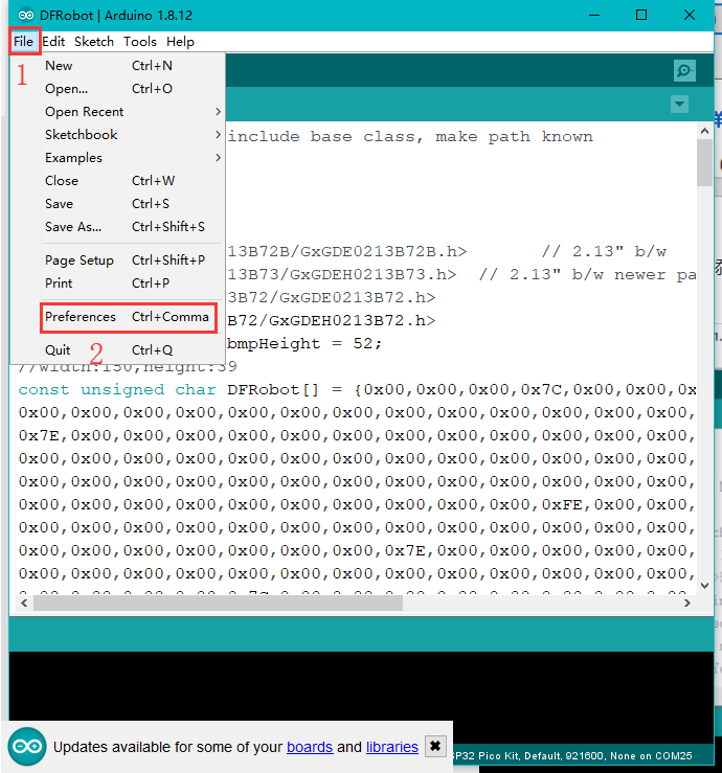Viewport: 722px width, 773px height.
Task: Open the Serial Monitor icon
Action: pyautogui.click(x=685, y=71)
